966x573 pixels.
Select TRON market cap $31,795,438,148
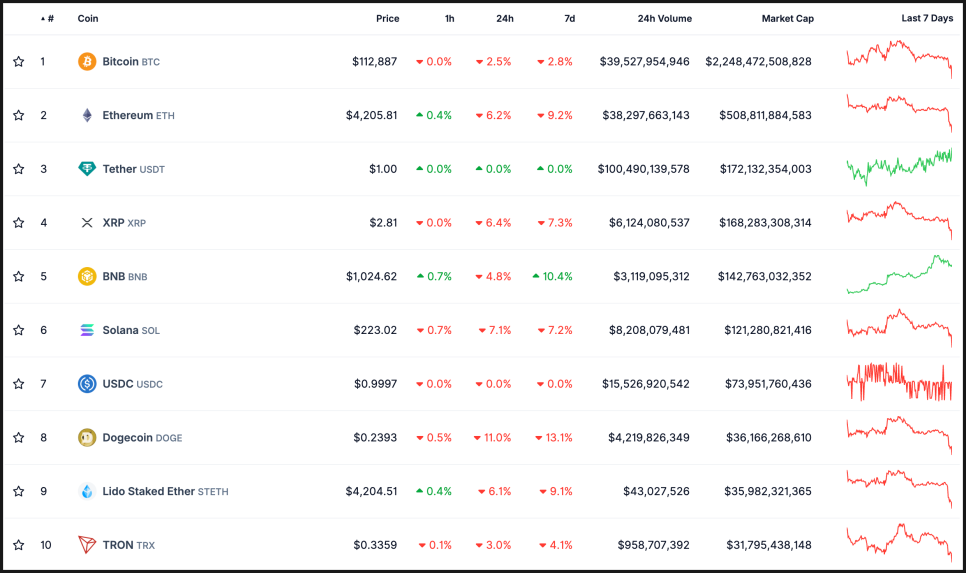tap(769, 545)
